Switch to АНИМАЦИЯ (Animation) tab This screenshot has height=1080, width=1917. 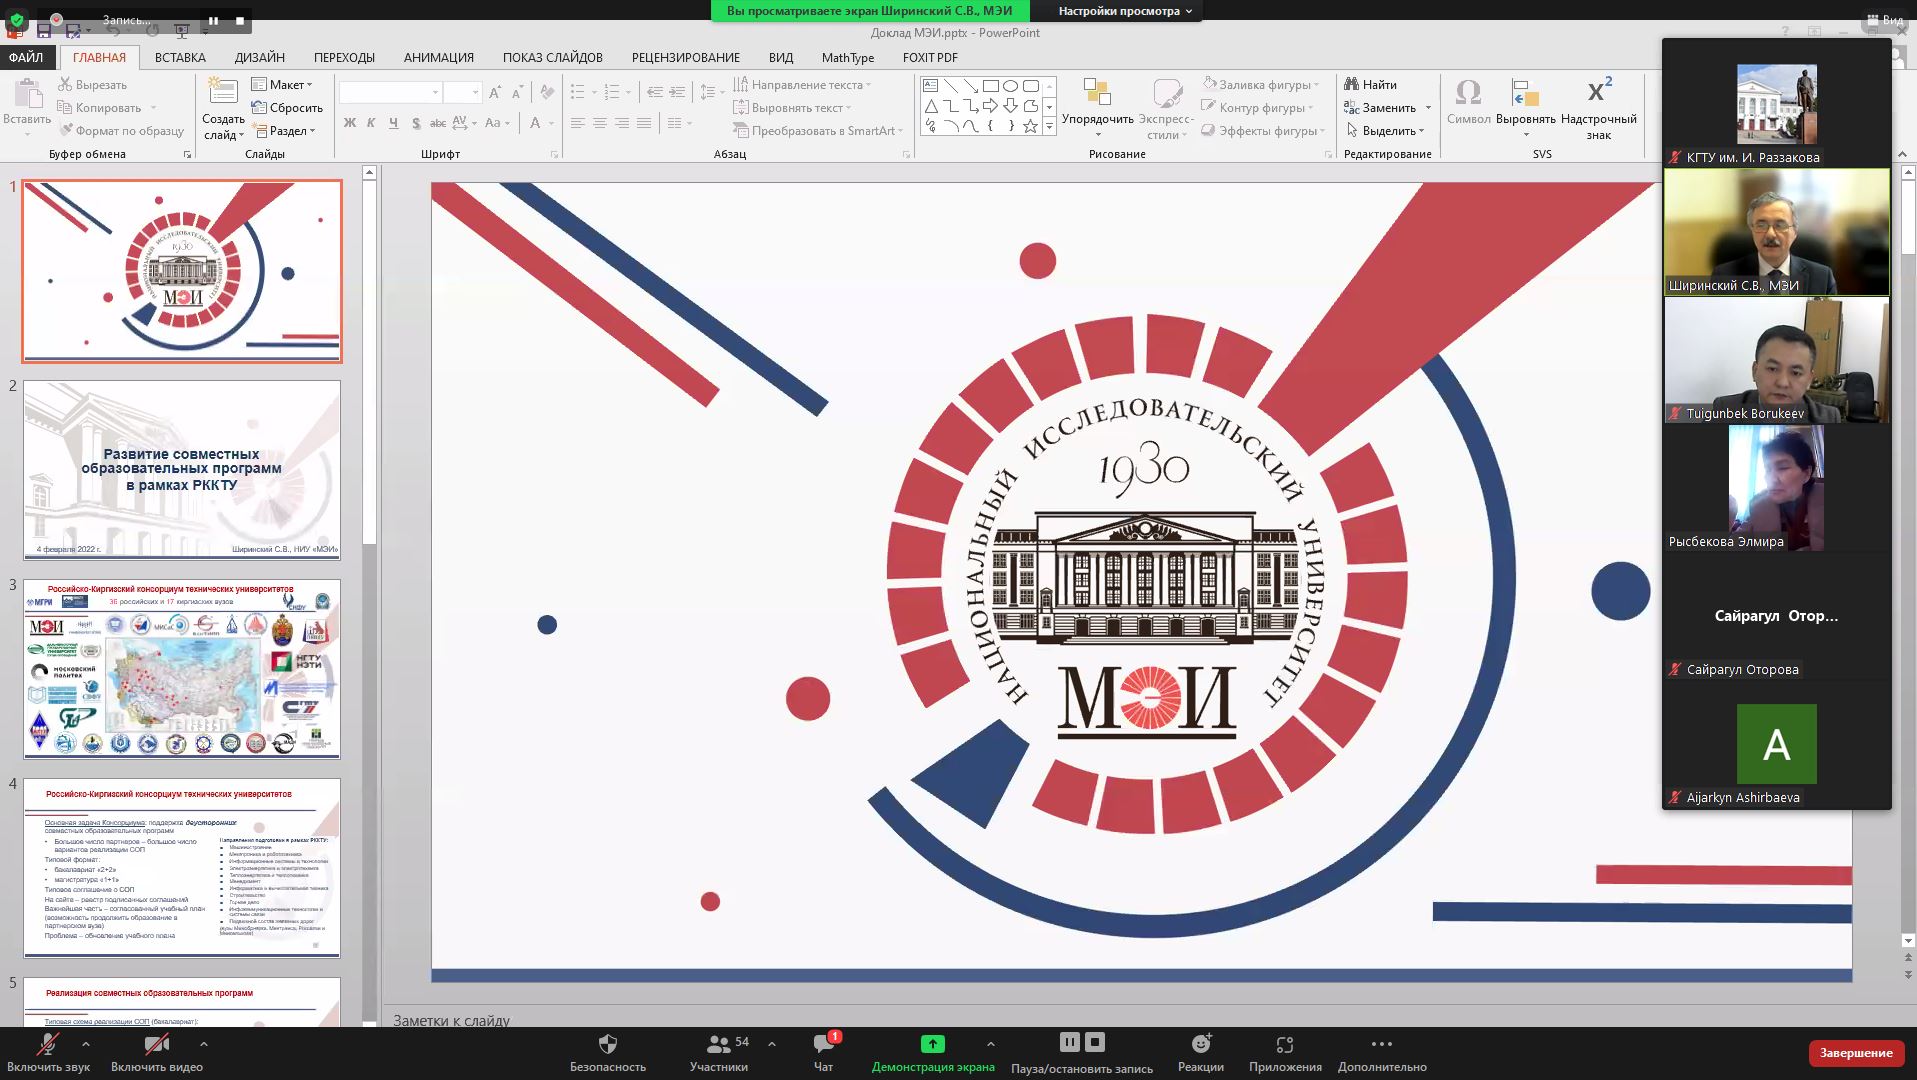point(439,58)
